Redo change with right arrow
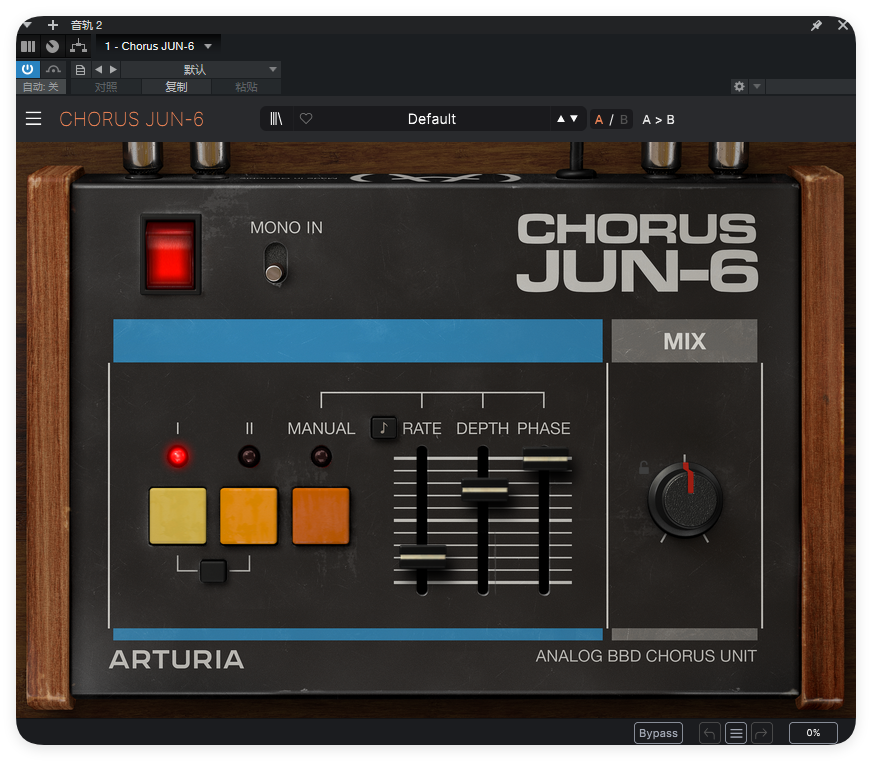872x761 pixels. click(762, 733)
